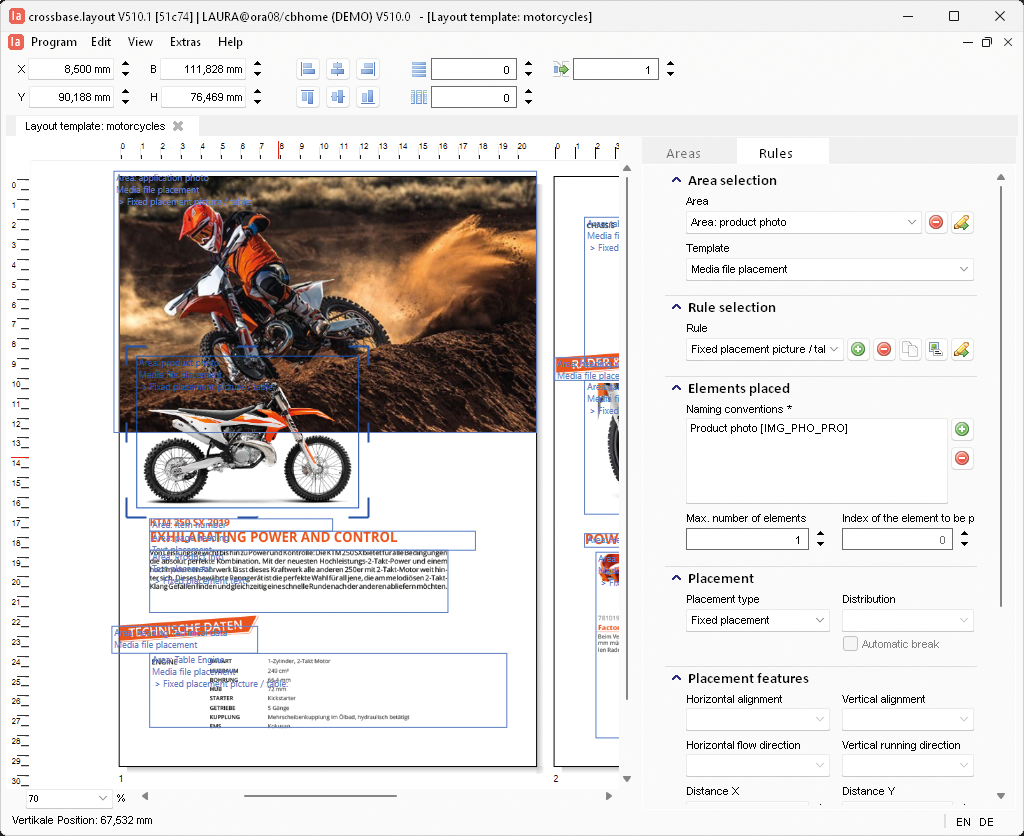Minimize the inner document window

(968, 42)
